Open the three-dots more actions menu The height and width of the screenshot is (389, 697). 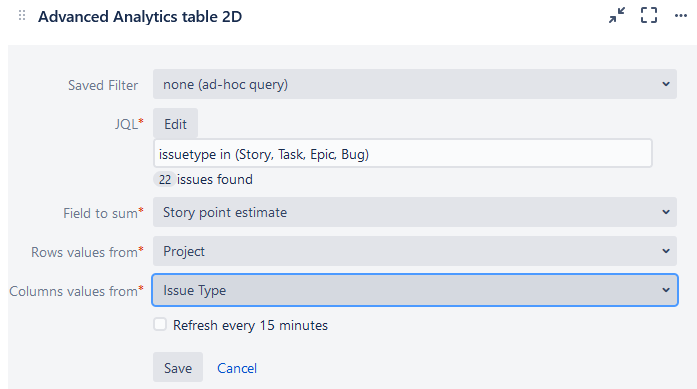(681, 16)
